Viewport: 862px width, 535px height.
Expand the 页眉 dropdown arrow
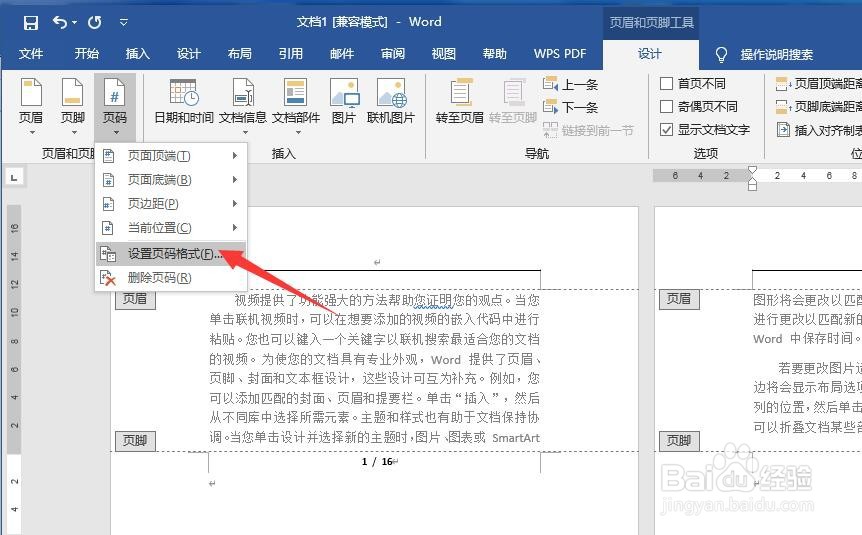click(x=32, y=133)
